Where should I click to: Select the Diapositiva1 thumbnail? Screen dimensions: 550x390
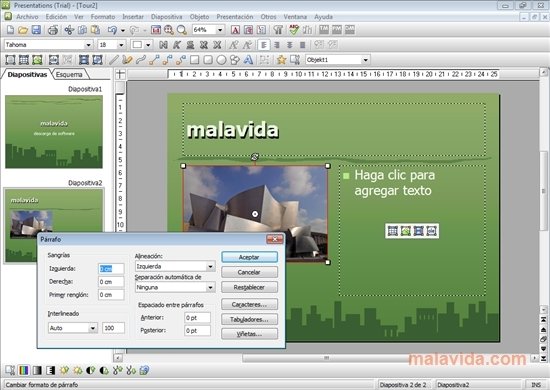[54, 132]
